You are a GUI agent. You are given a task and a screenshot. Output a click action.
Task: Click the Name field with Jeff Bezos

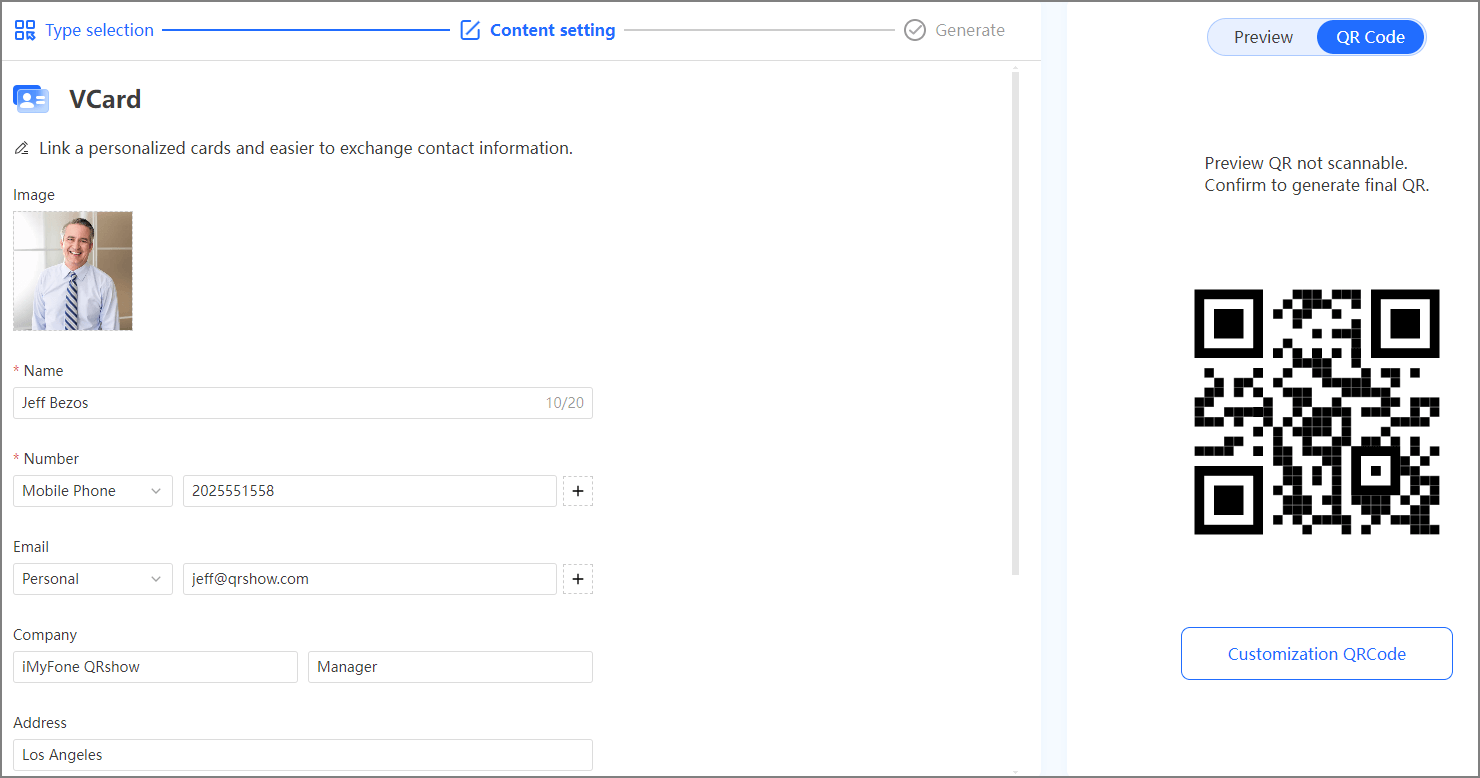303,403
